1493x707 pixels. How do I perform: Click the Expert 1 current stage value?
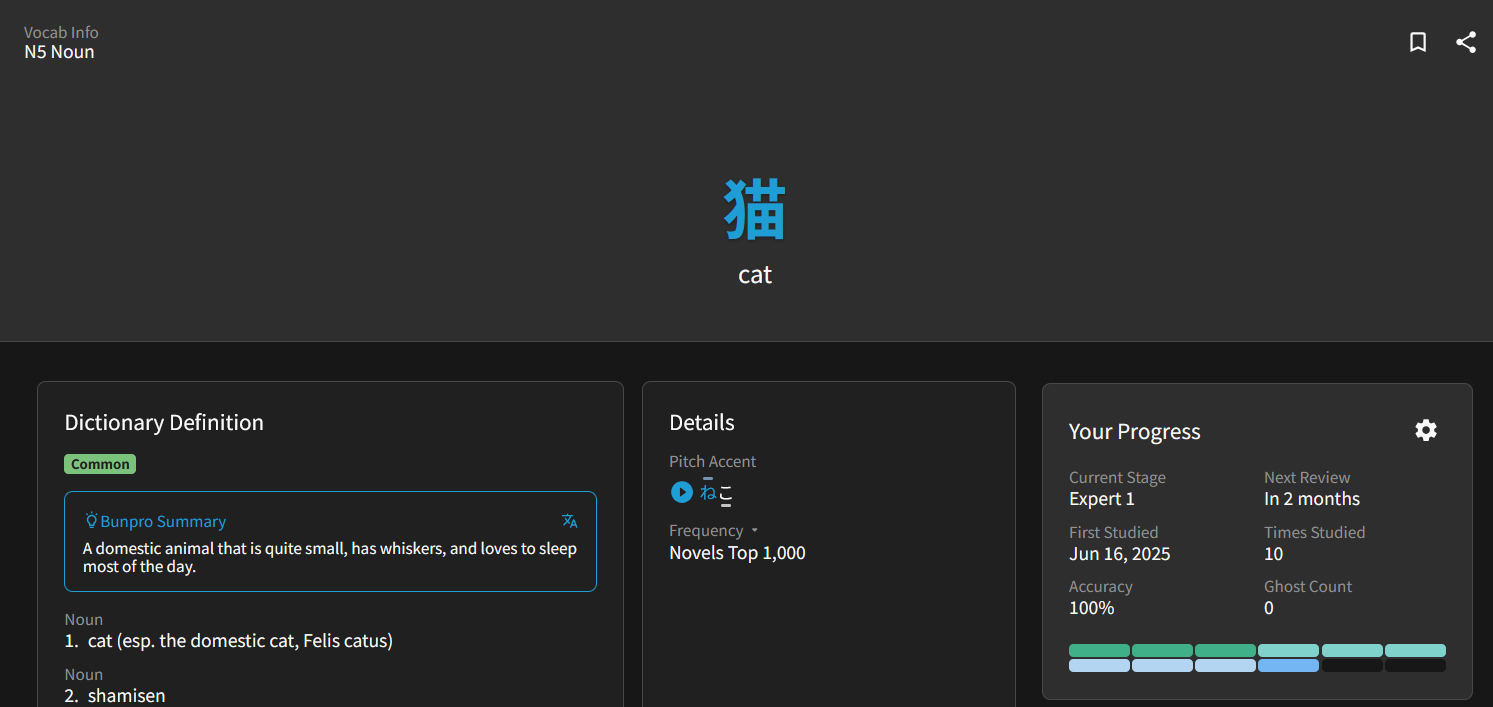click(1101, 499)
